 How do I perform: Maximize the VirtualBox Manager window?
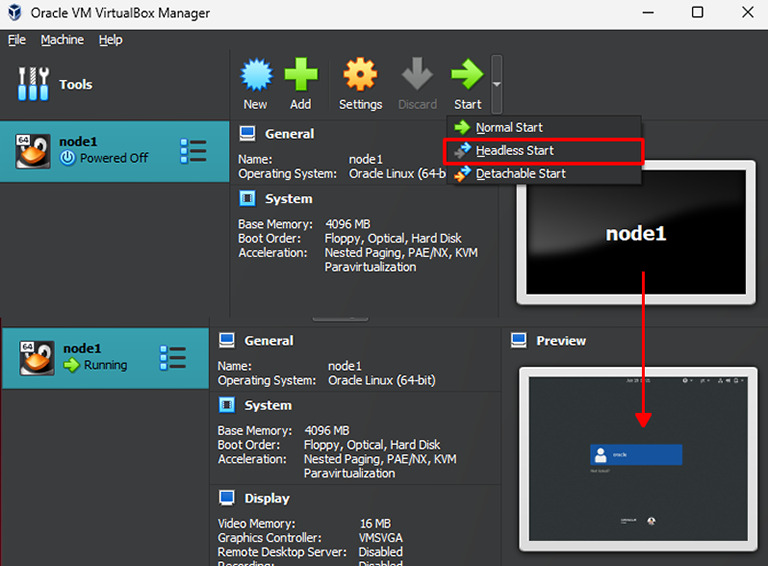697,12
